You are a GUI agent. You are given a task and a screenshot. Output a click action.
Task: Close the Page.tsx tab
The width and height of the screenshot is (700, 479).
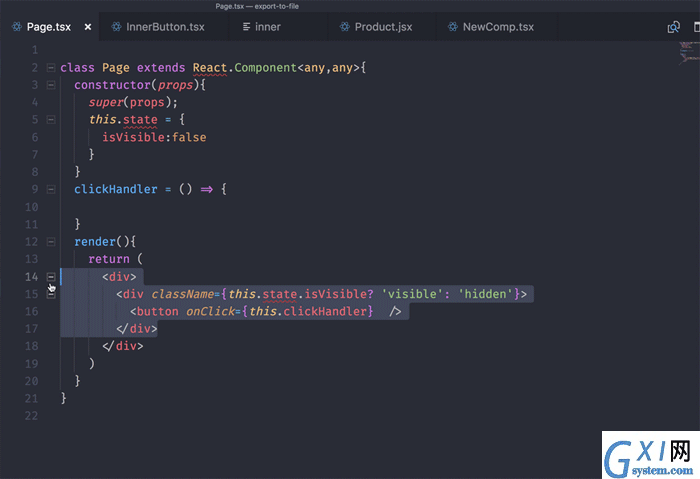click(88, 27)
